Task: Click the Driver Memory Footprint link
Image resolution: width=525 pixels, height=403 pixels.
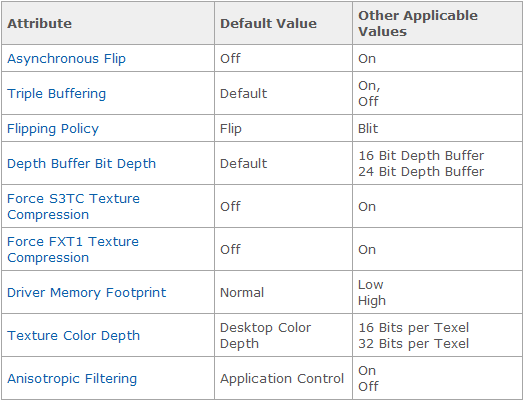Action: coord(86,293)
